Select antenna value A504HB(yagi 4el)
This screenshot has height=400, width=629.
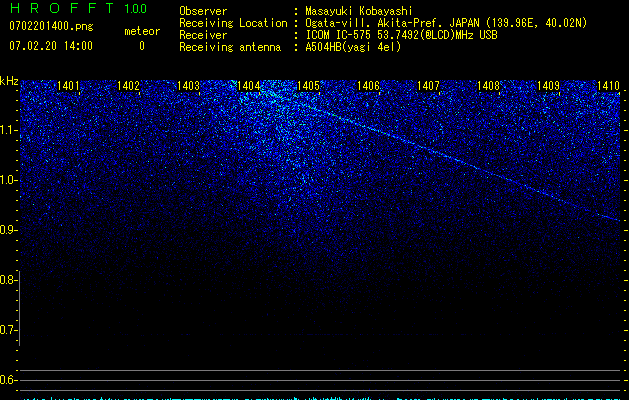click(x=353, y=47)
